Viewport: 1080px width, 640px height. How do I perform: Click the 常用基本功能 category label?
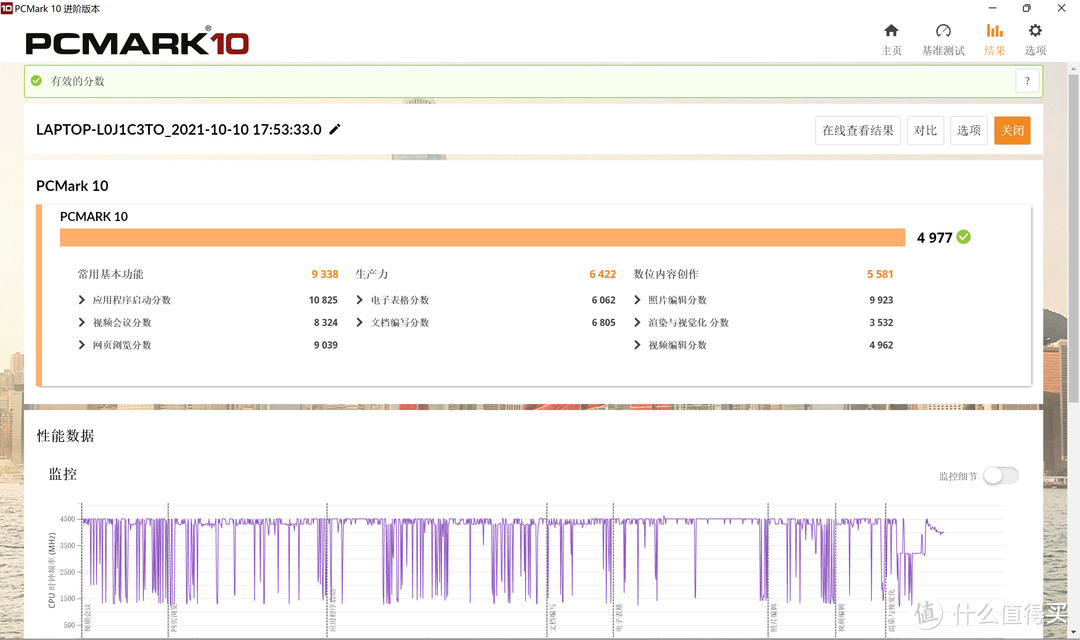[110, 274]
